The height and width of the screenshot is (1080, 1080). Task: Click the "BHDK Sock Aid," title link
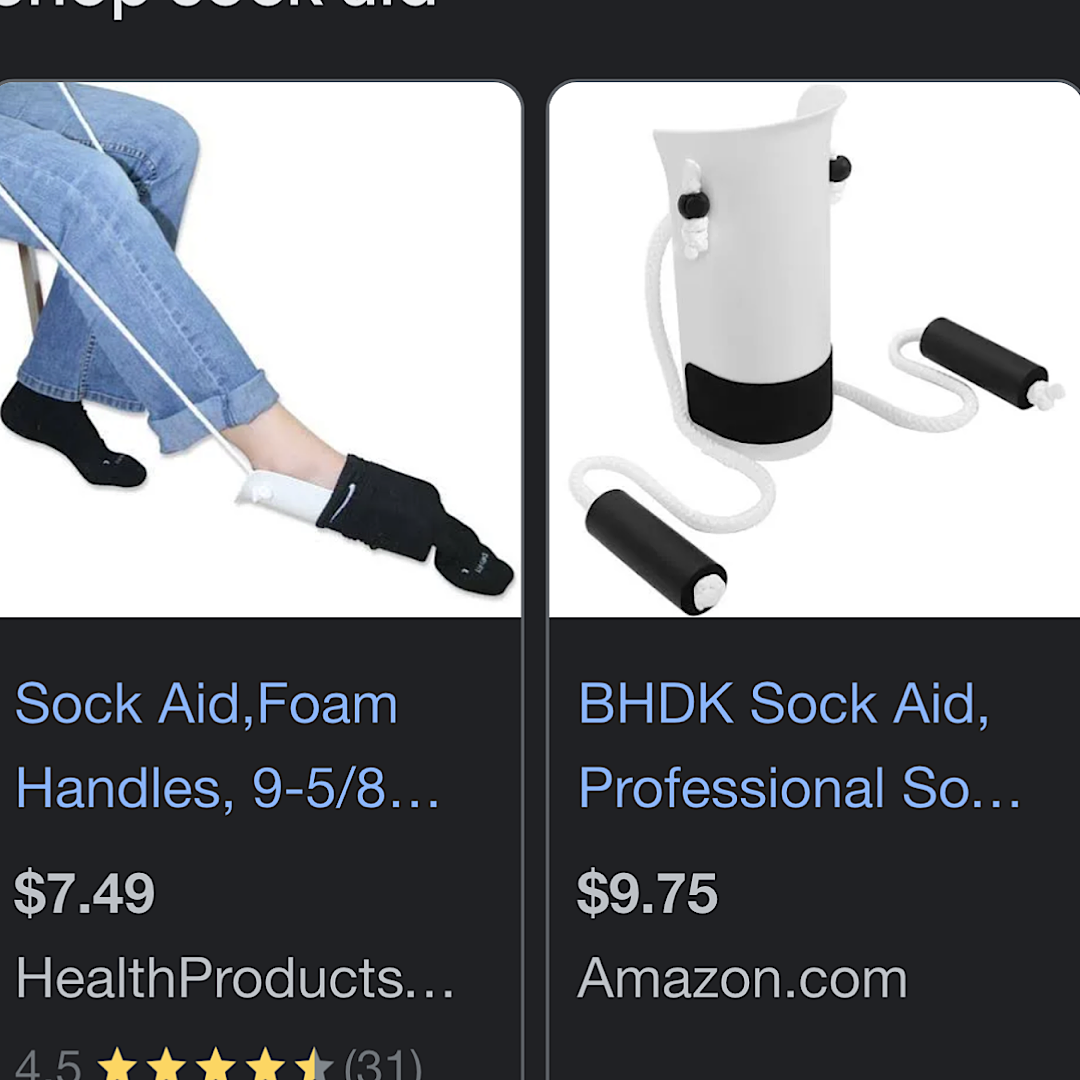pos(784,704)
